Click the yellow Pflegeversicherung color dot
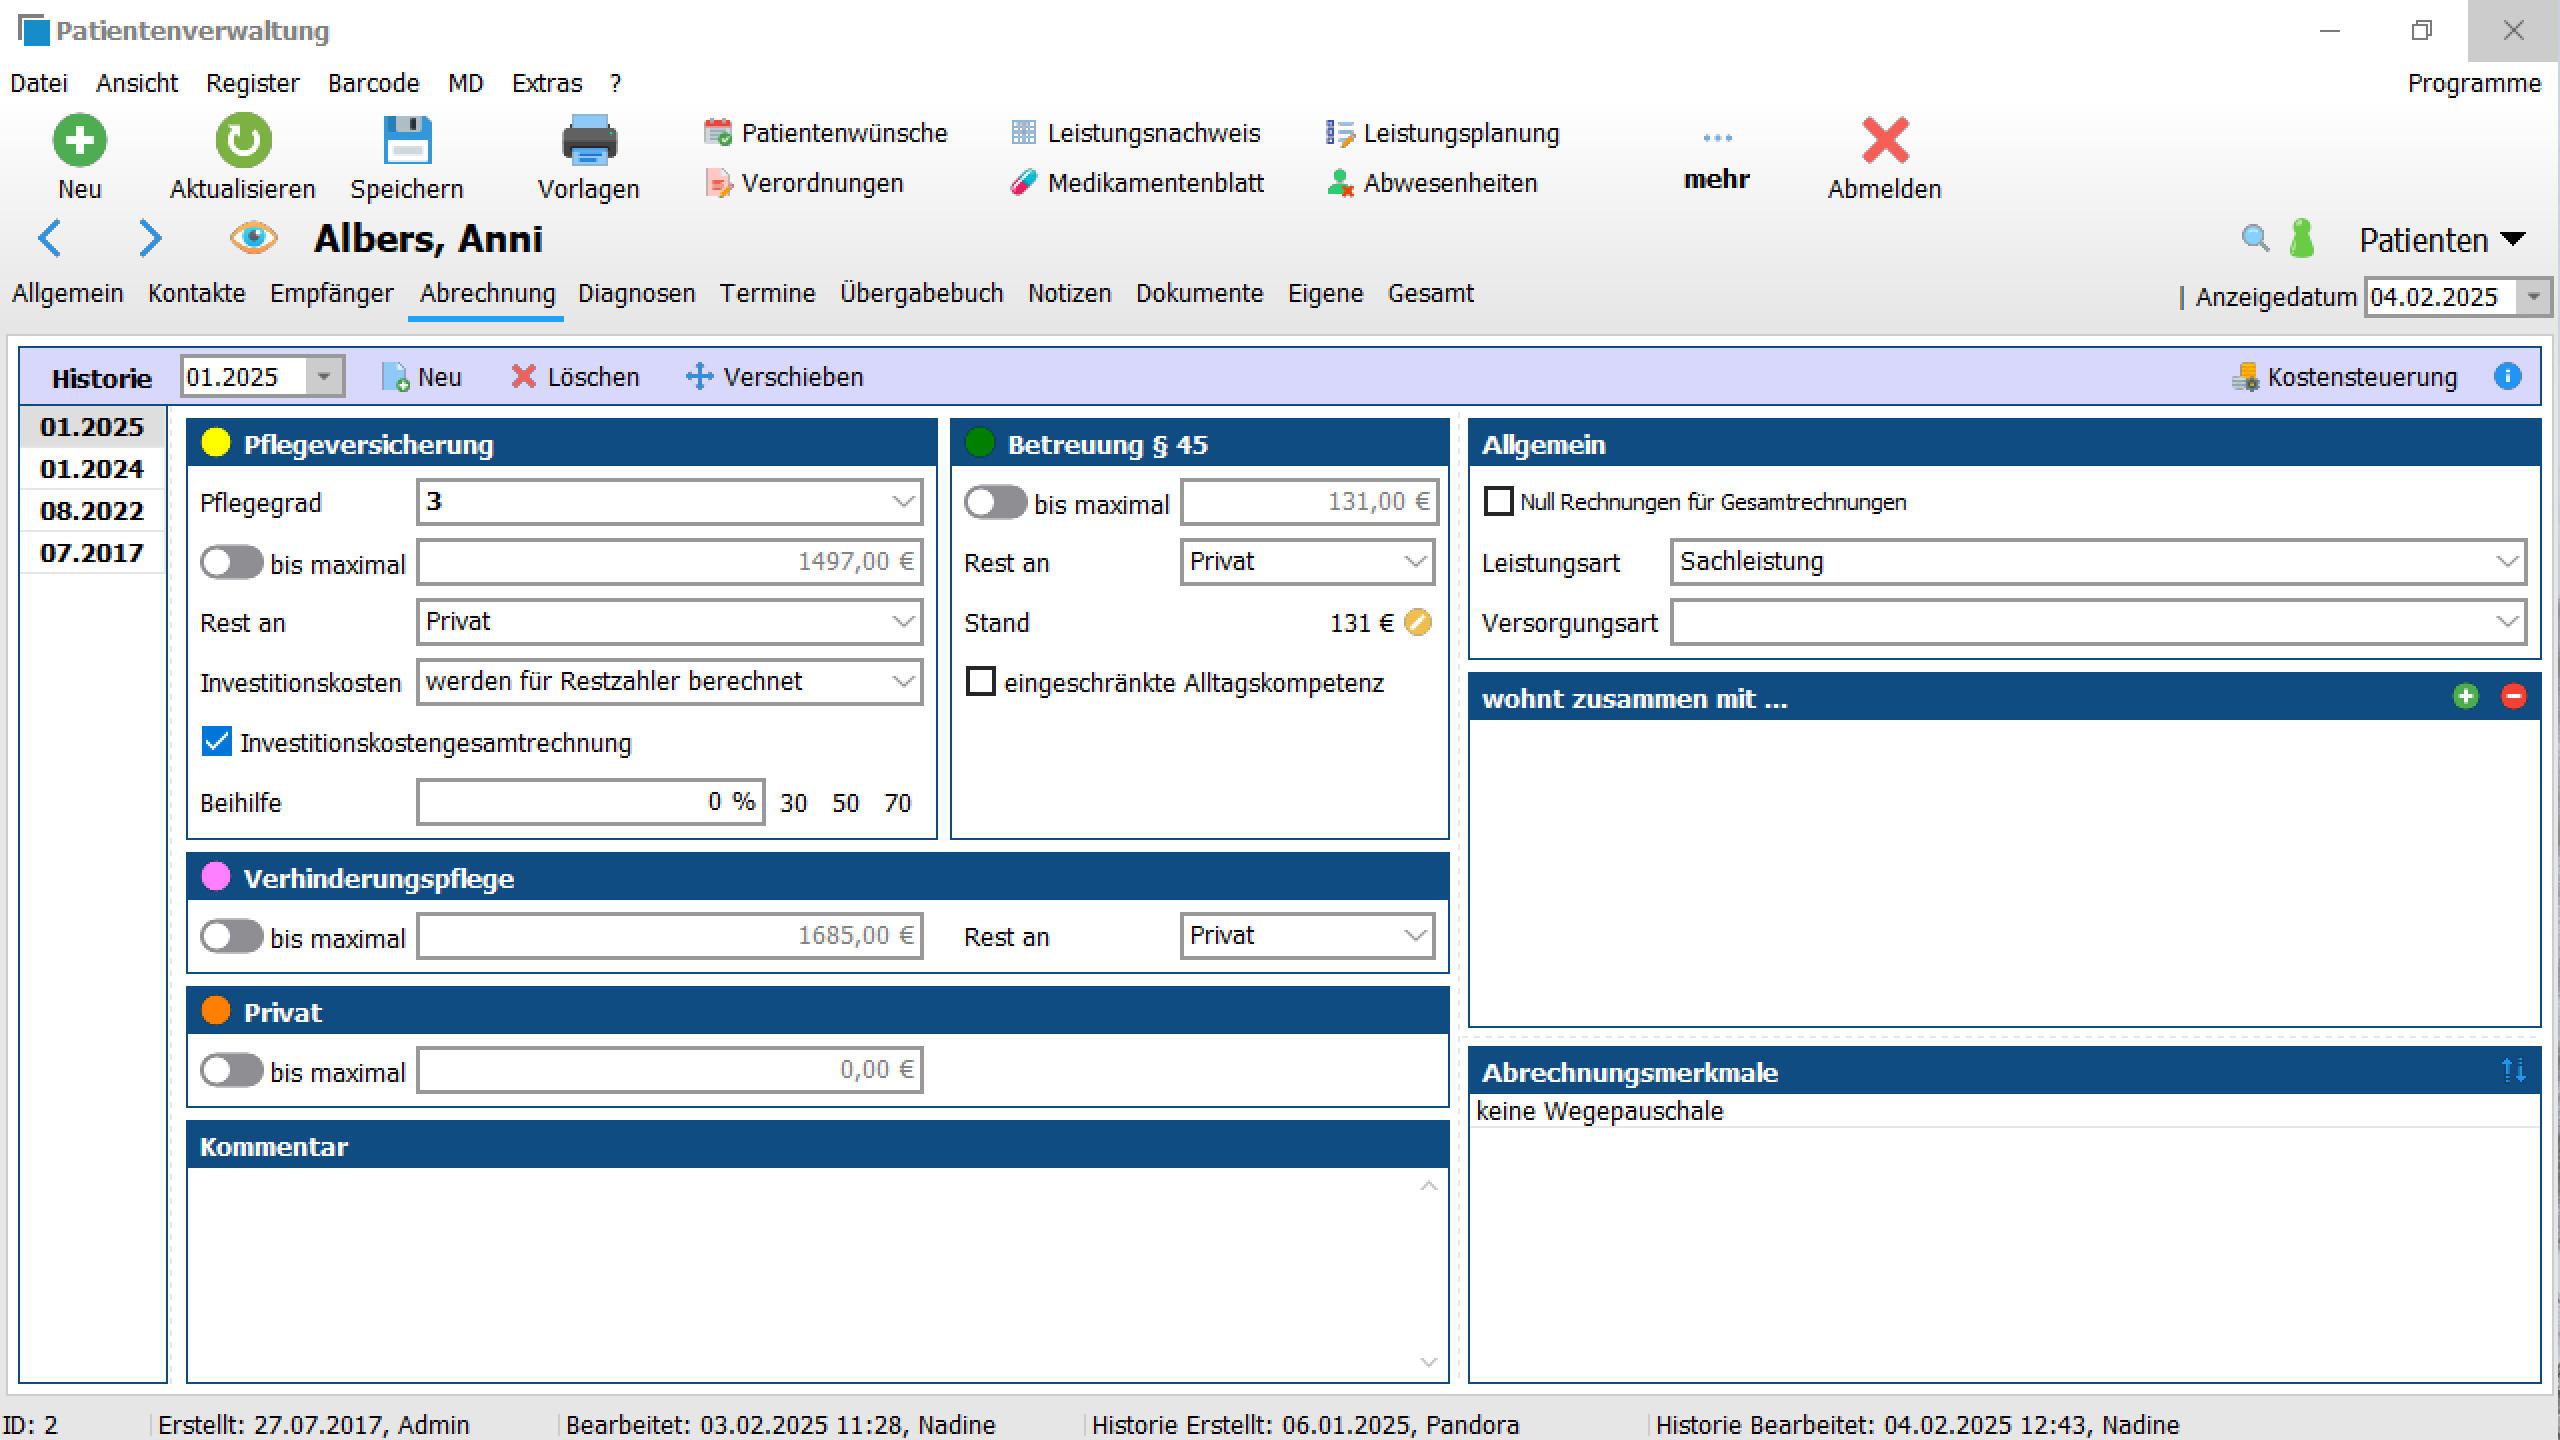 [216, 443]
